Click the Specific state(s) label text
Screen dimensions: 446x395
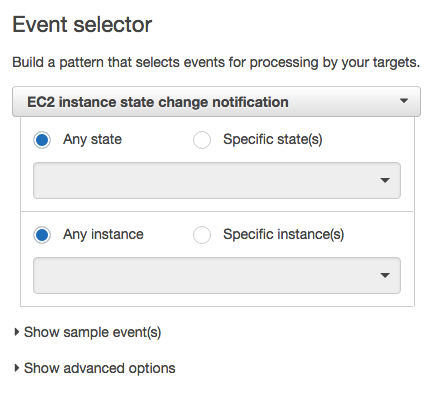(273, 140)
